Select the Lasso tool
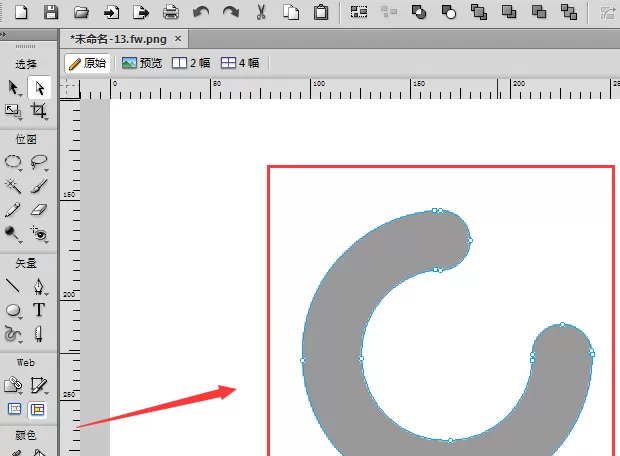Screen dimensions: 620x456 click(x=39, y=162)
